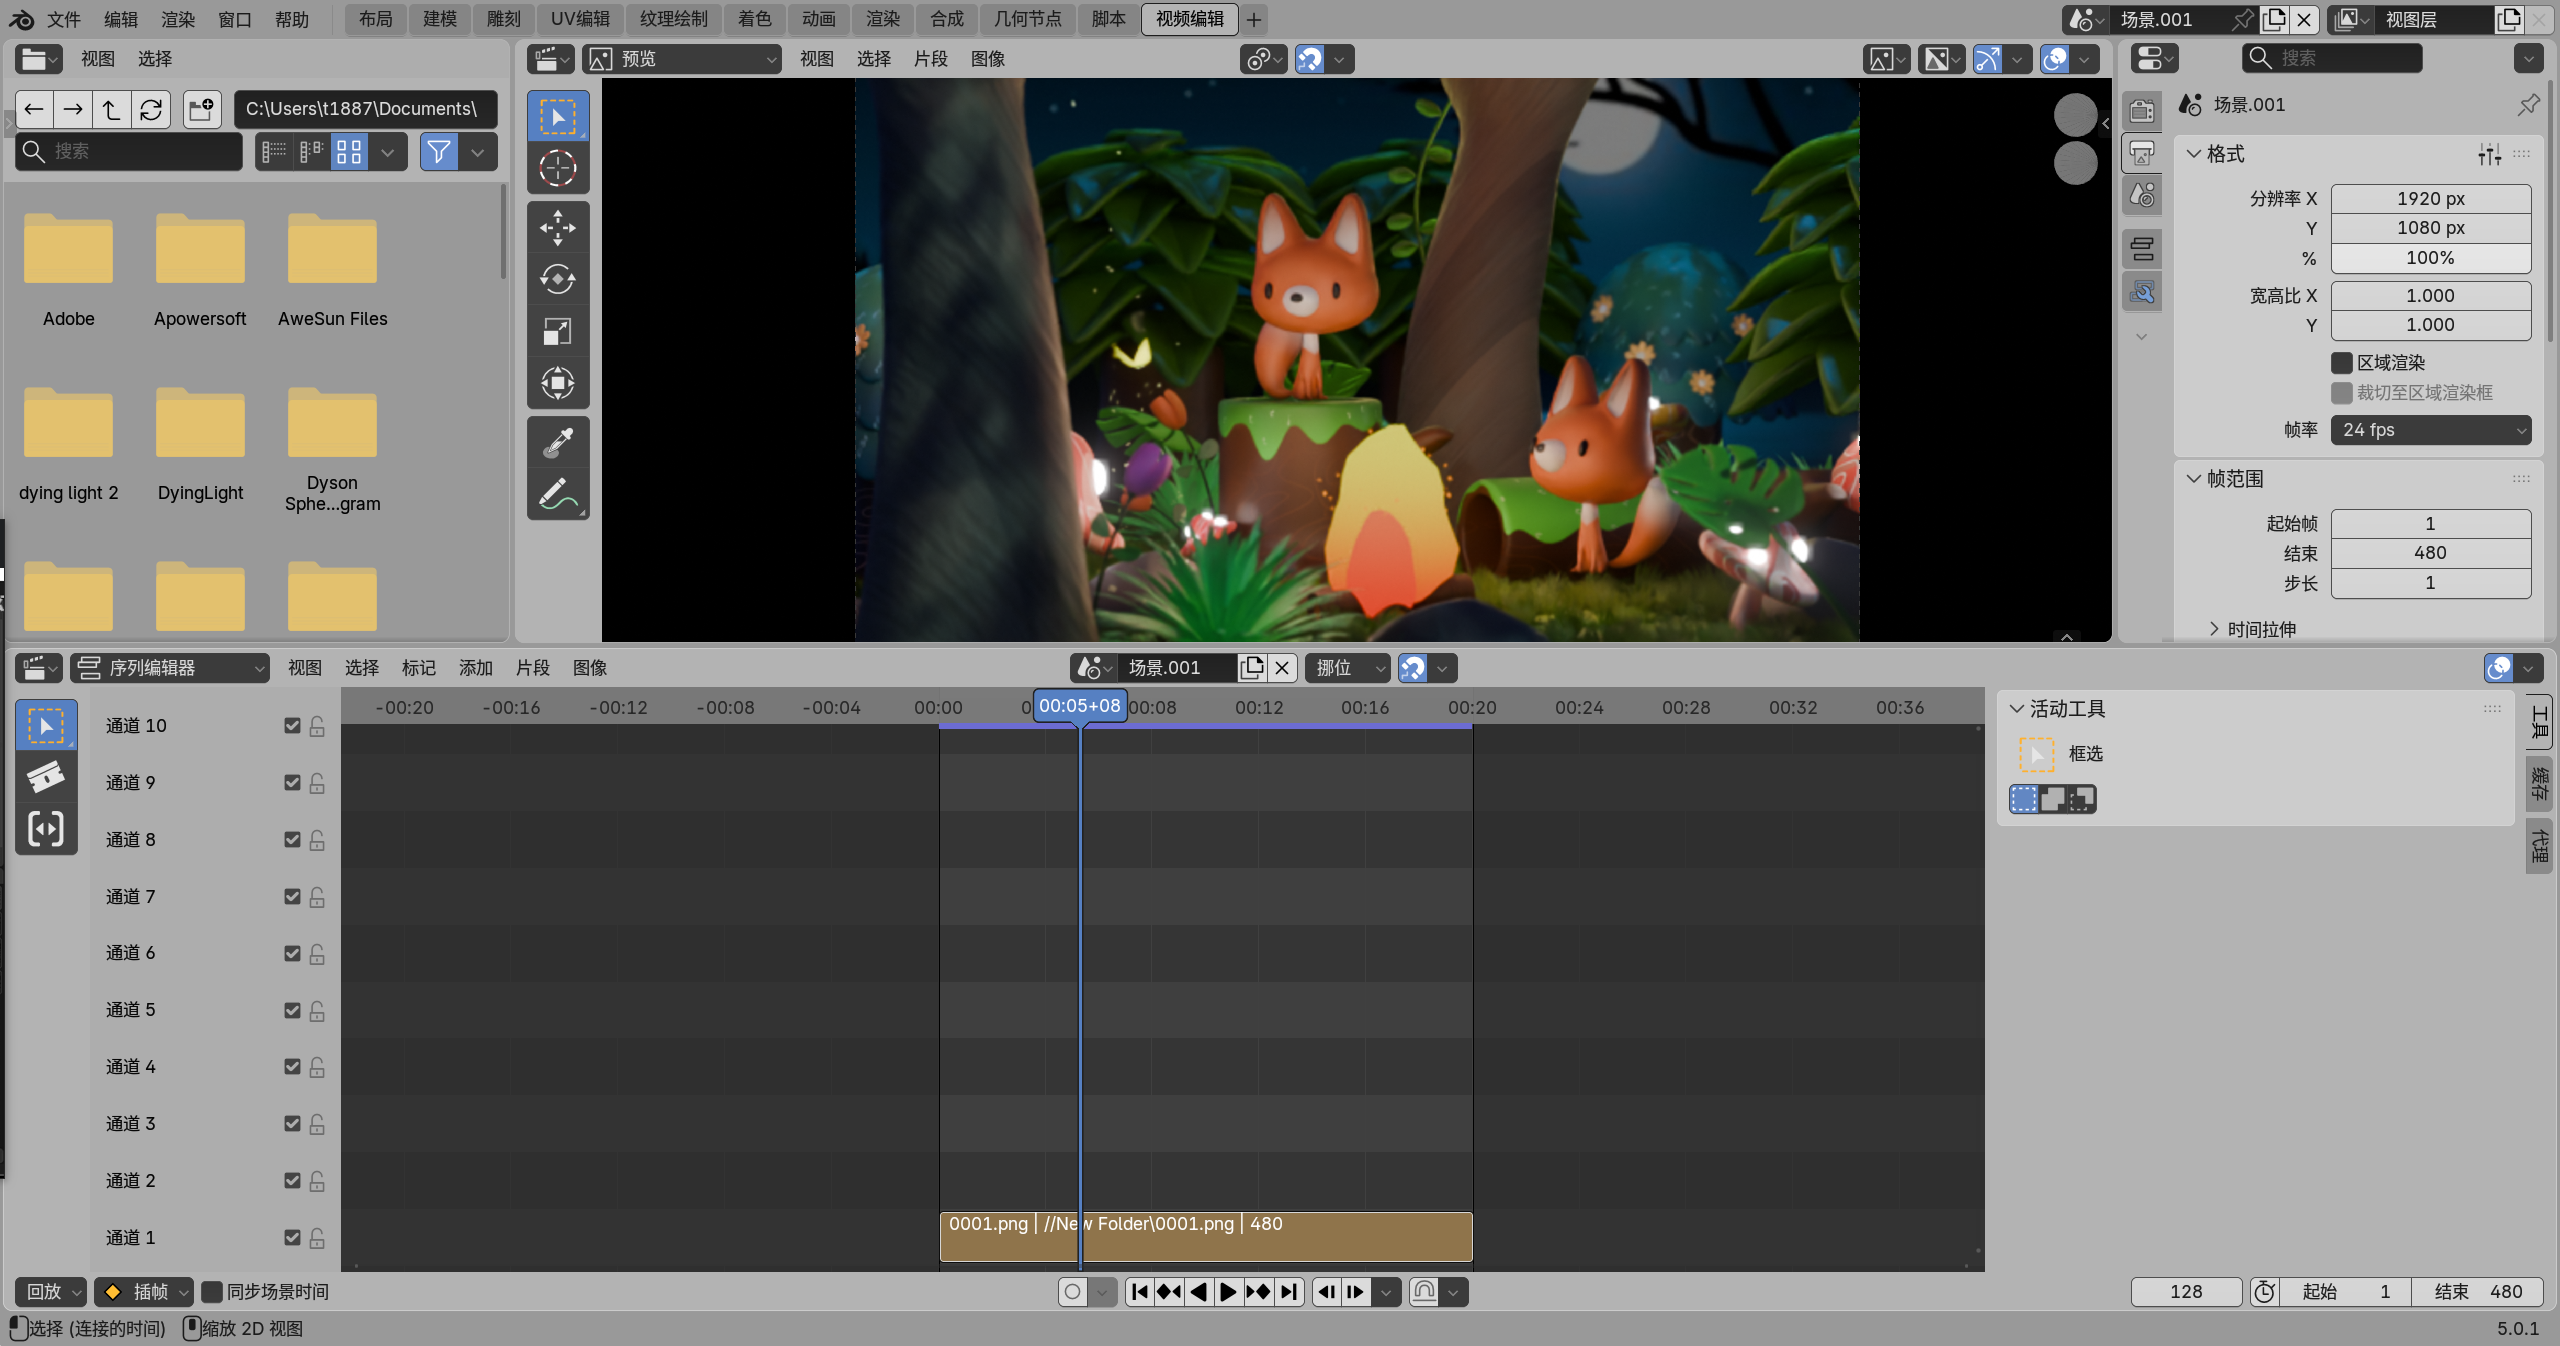Select the Sample color eyedropper tool
Viewport: 2560px width, 1346px height.
(x=557, y=443)
